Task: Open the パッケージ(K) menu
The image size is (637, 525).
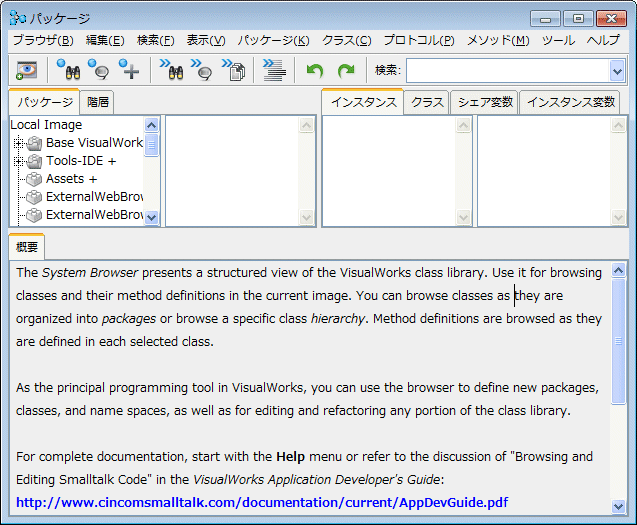Action: pyautogui.click(x=274, y=40)
